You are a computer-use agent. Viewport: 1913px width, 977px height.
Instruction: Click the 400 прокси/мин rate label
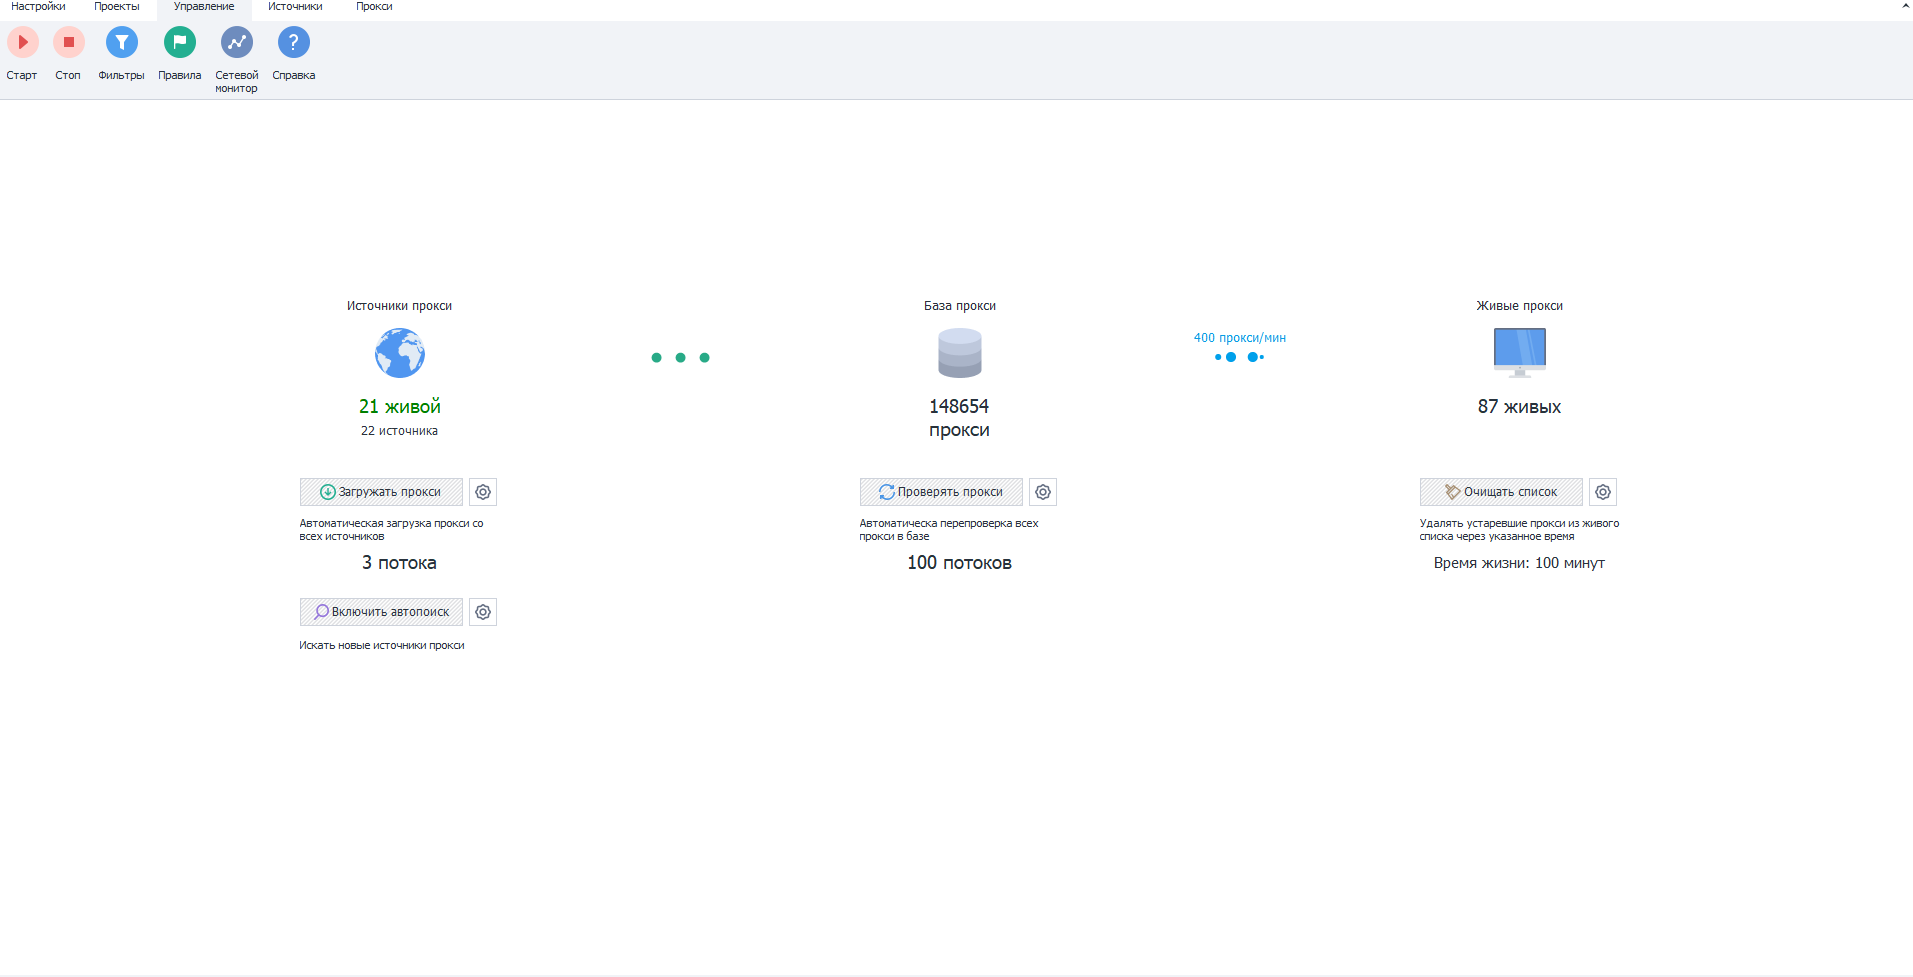point(1240,338)
